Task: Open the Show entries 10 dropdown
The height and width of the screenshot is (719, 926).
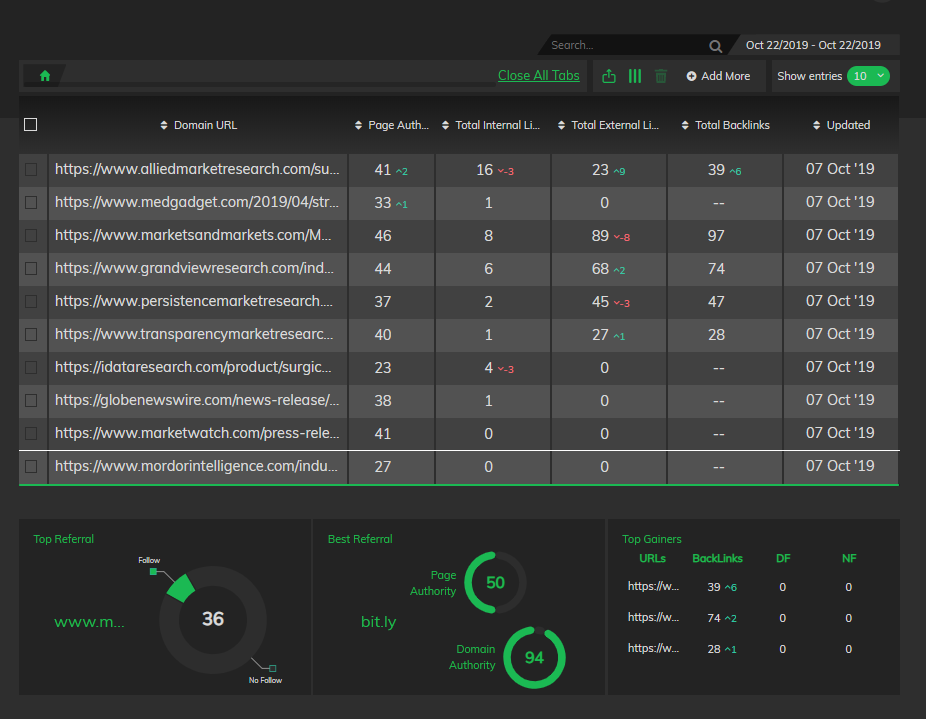Action: point(868,76)
